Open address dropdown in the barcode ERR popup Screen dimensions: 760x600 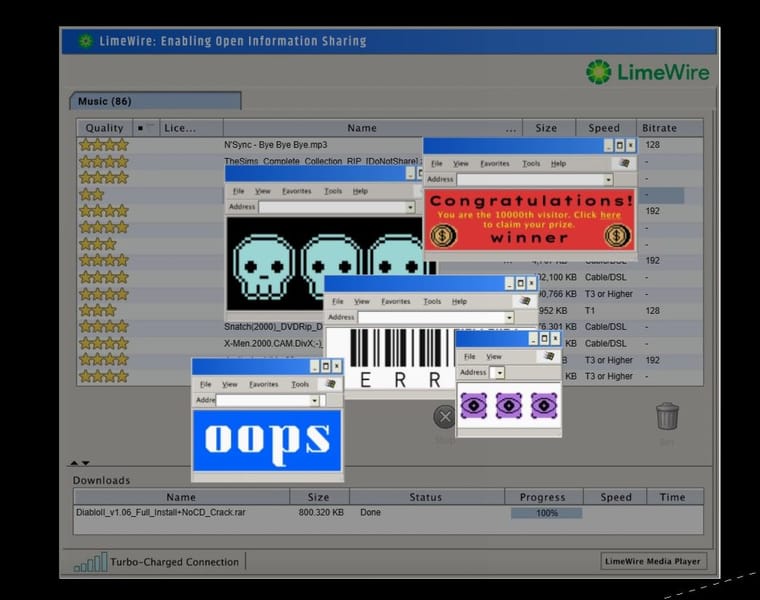(509, 317)
